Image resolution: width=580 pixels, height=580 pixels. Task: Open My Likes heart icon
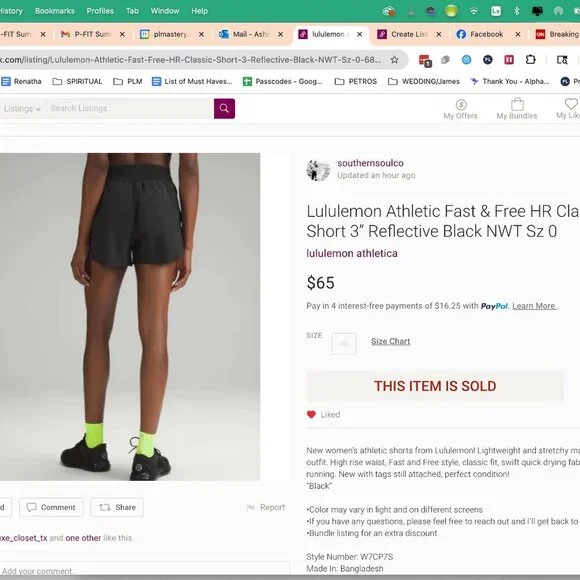point(571,104)
